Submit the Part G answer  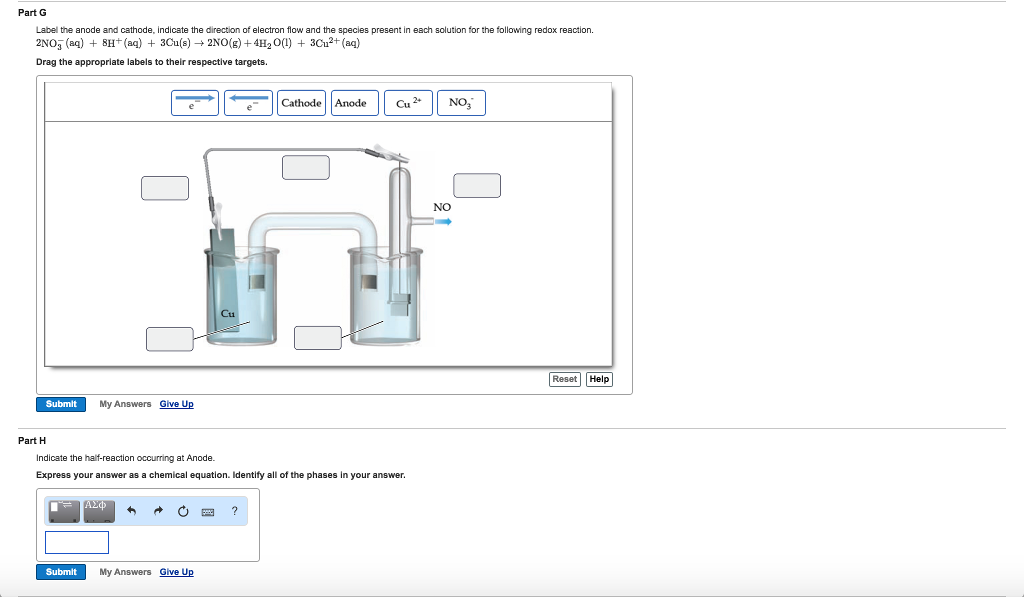pyautogui.click(x=61, y=404)
